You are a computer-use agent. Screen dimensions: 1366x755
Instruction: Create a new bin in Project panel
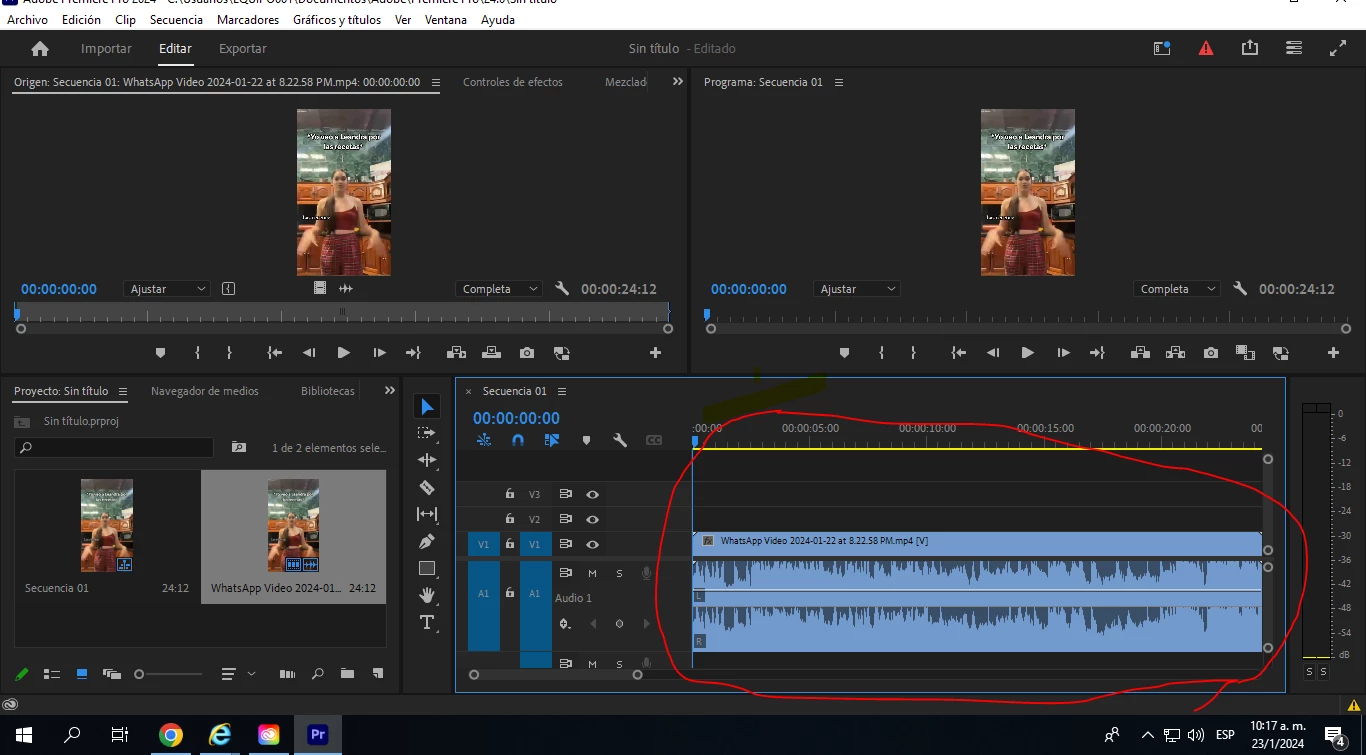tap(347, 674)
